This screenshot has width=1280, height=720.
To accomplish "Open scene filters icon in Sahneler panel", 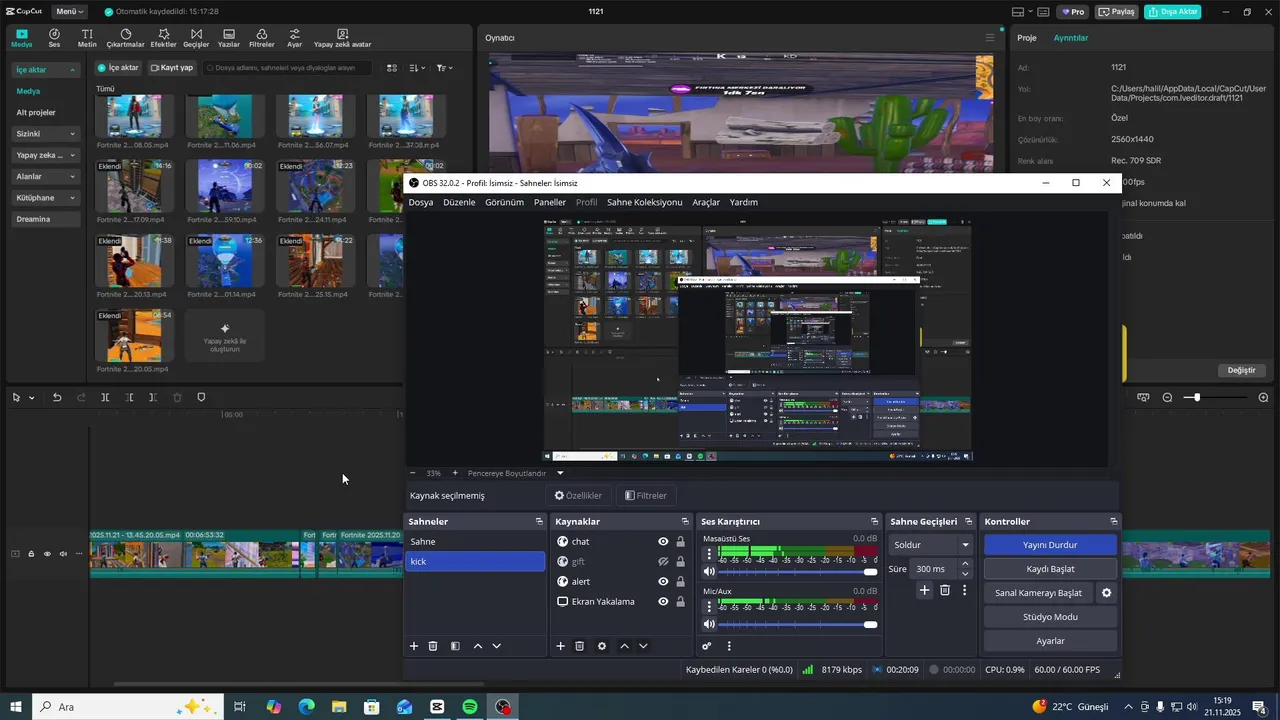I will click(455, 646).
